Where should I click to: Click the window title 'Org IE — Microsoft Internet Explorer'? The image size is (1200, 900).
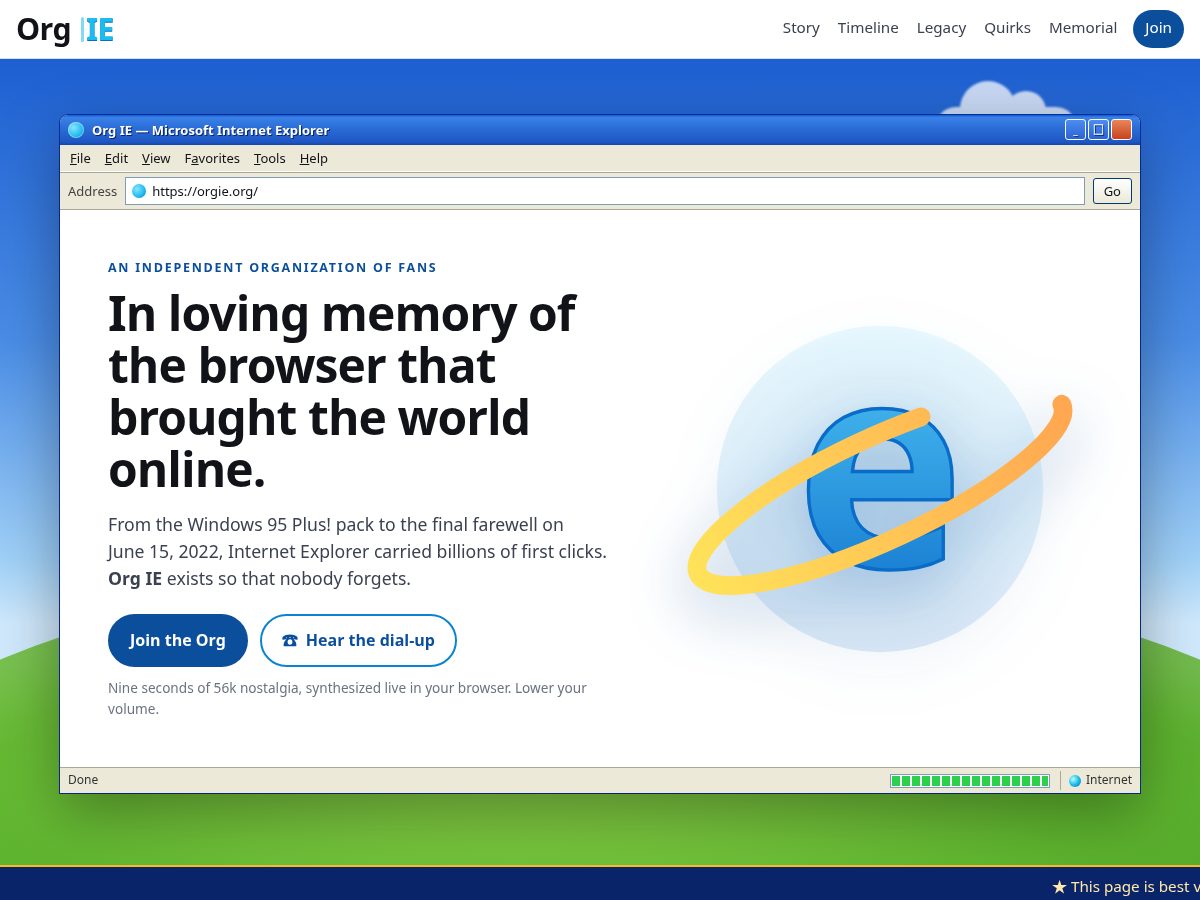pyautogui.click(x=210, y=130)
